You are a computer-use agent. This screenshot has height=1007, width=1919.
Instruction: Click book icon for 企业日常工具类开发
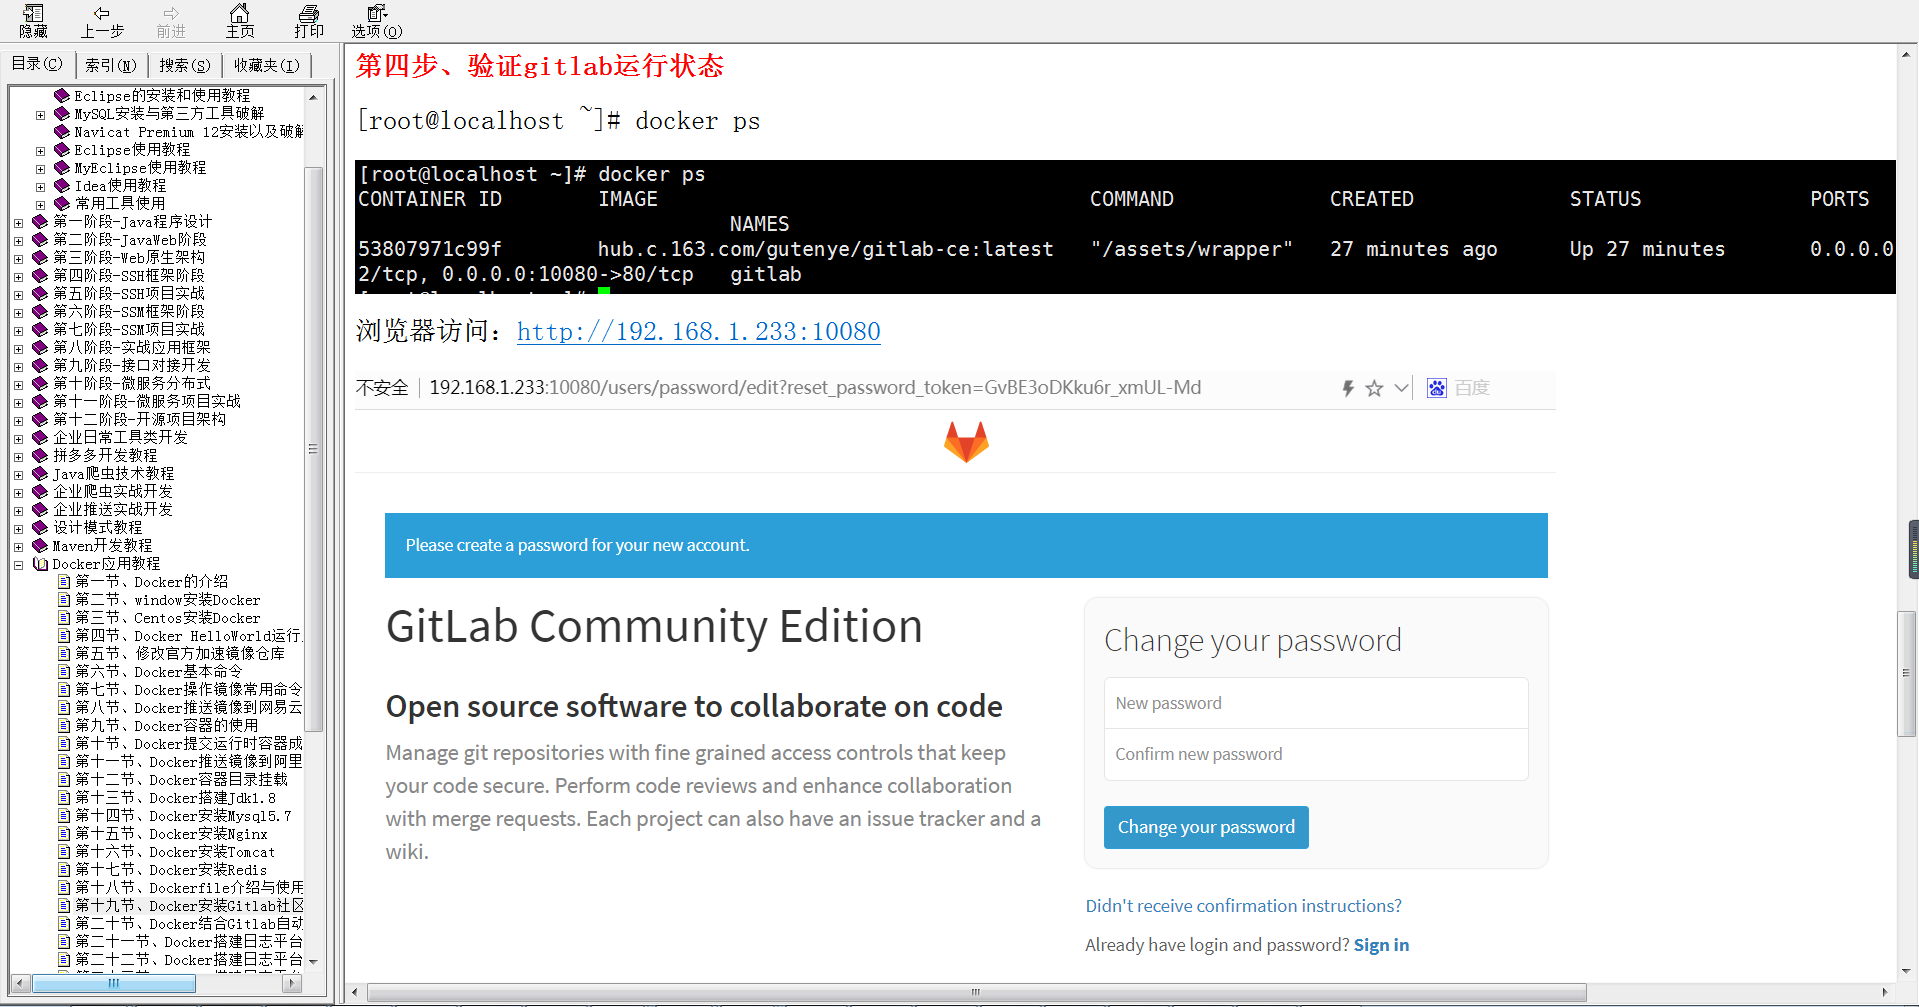(40, 438)
